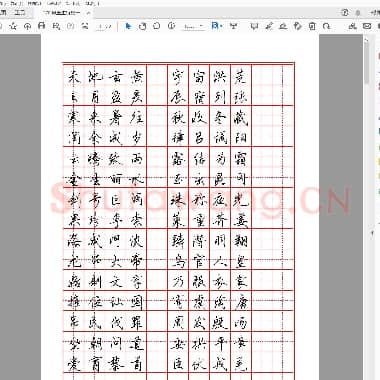The height and width of the screenshot is (380, 380).
Task: Select the open document tab
Action: [x=62, y=13]
